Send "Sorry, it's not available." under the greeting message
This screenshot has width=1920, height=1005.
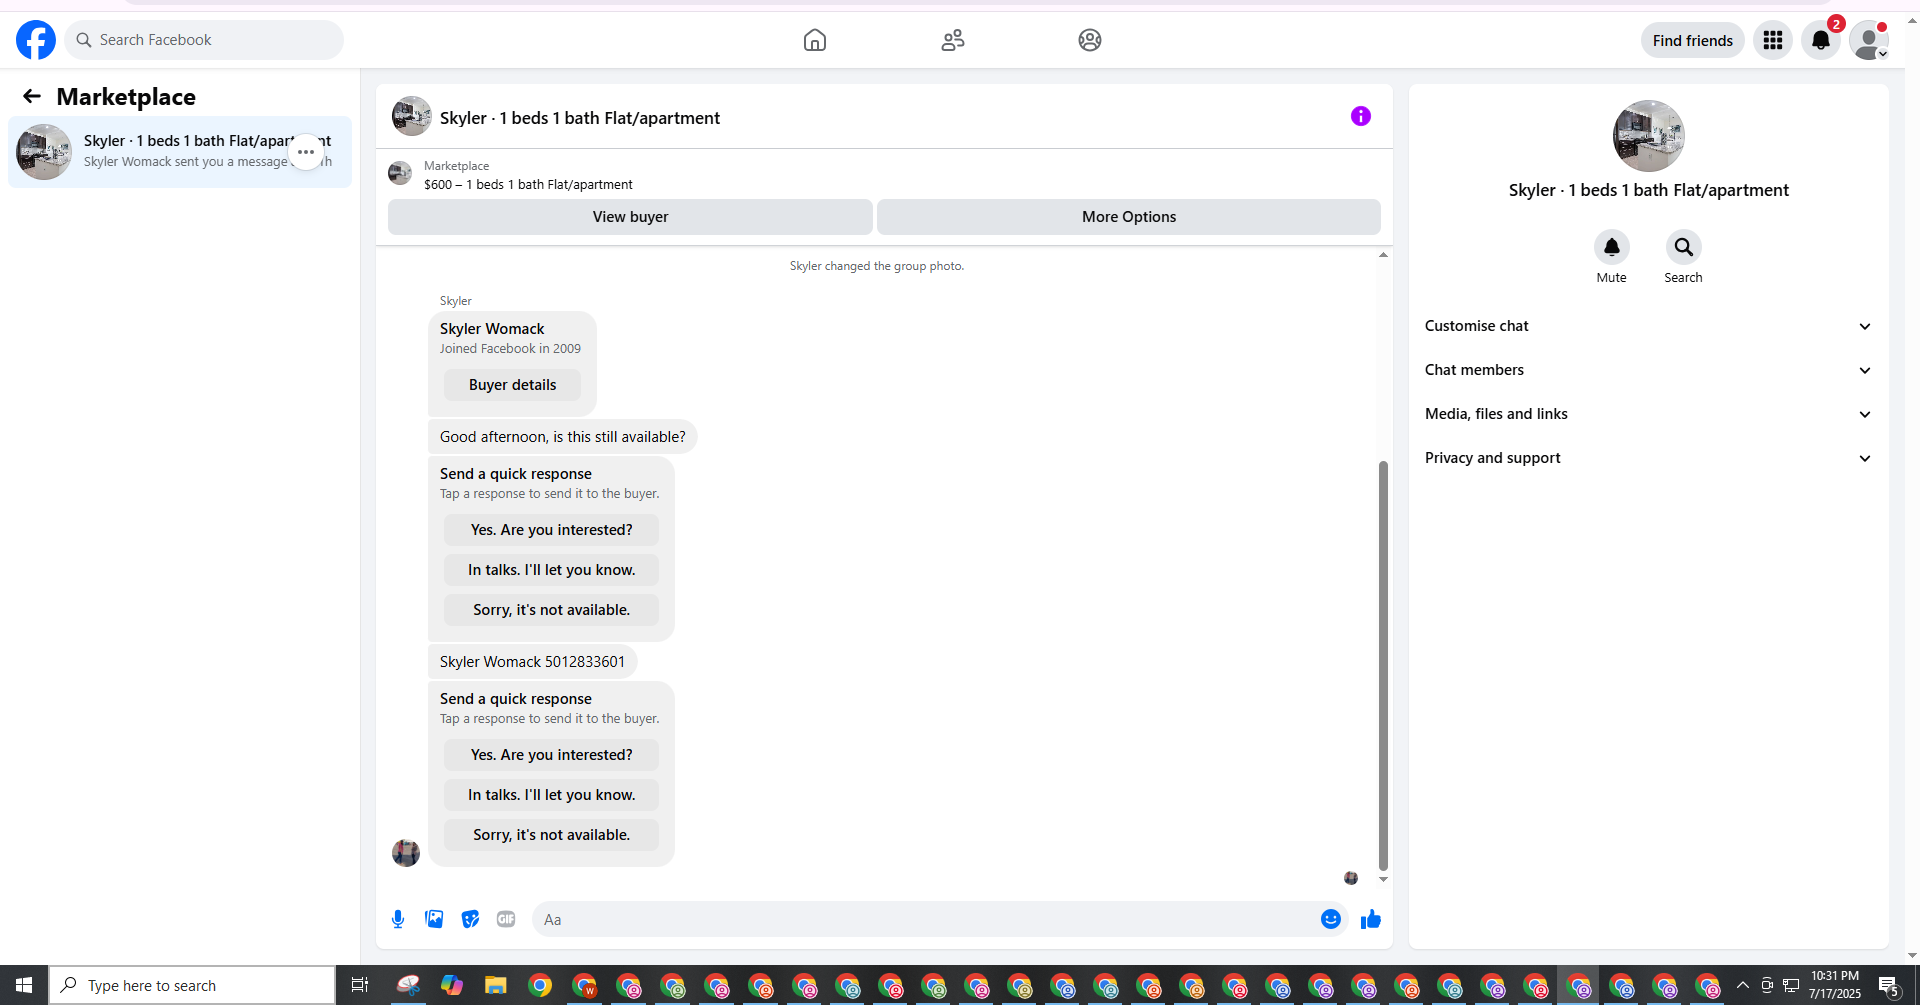pyautogui.click(x=552, y=610)
